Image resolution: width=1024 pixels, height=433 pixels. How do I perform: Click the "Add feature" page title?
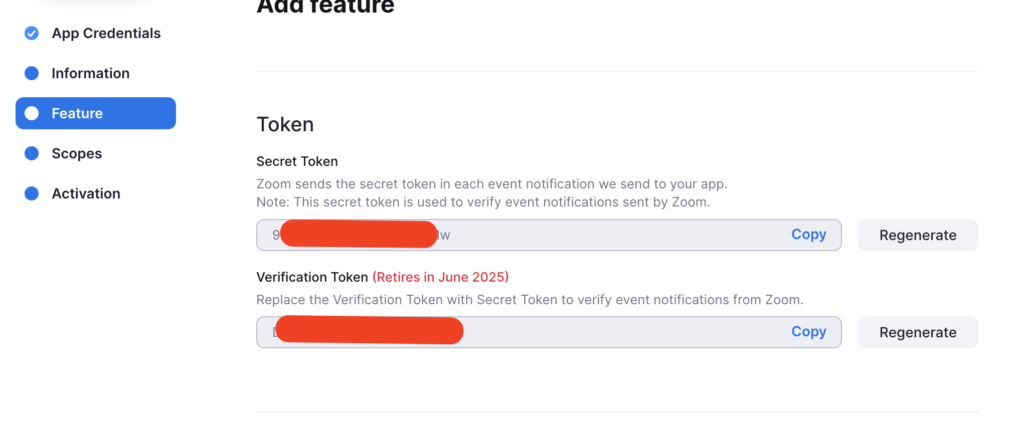325,8
